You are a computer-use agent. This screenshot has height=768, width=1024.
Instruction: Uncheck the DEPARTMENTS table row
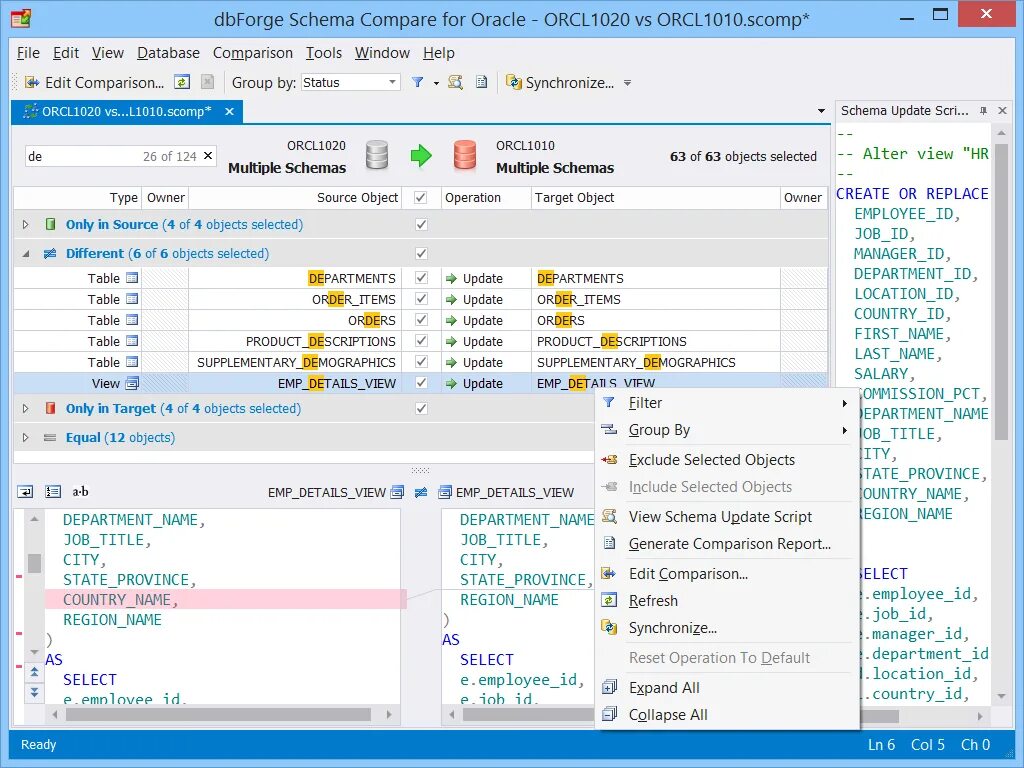click(421, 278)
